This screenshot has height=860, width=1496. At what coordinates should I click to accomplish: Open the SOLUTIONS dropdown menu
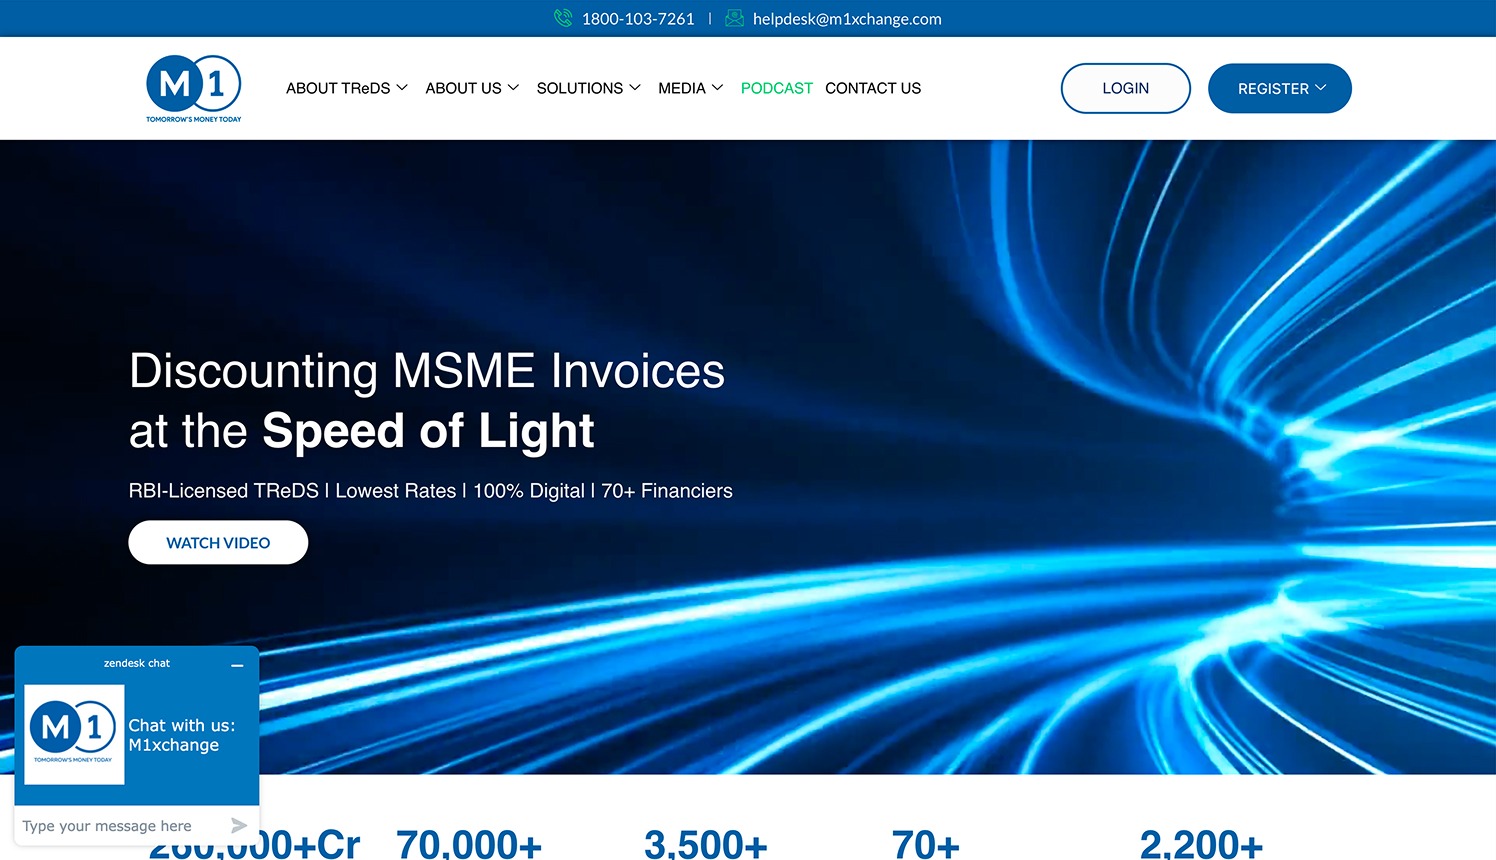pyautogui.click(x=589, y=88)
